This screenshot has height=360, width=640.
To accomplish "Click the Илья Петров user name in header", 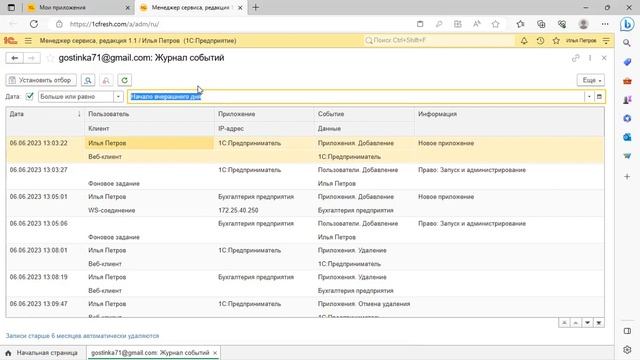I will 581,40.
